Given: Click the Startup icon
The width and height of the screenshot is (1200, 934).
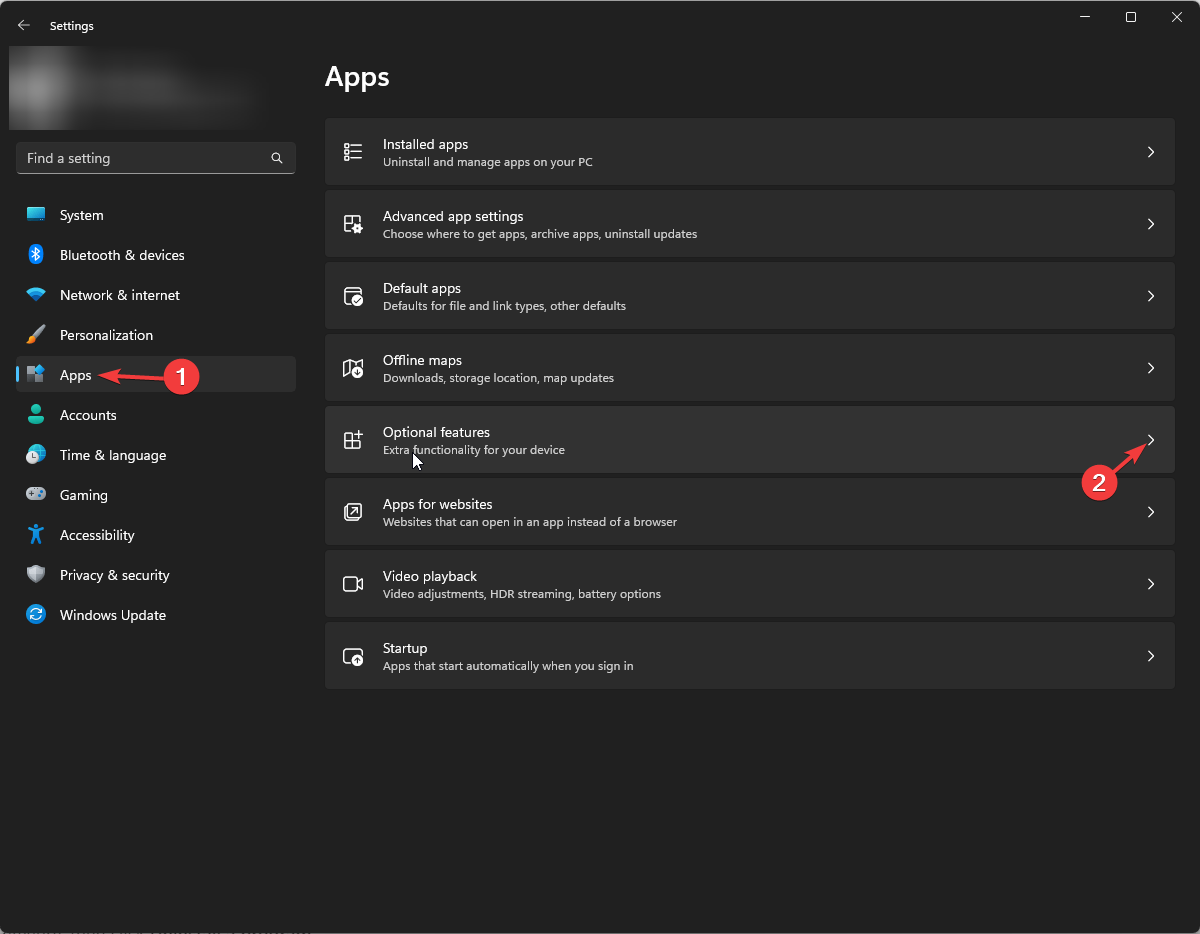Looking at the screenshot, I should pos(353,656).
